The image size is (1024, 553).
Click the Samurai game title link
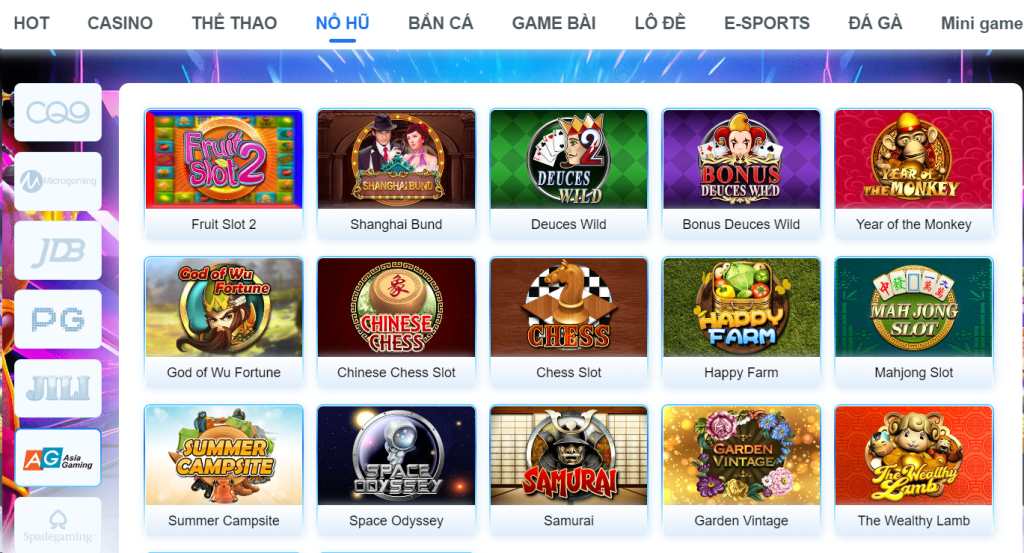click(x=569, y=521)
